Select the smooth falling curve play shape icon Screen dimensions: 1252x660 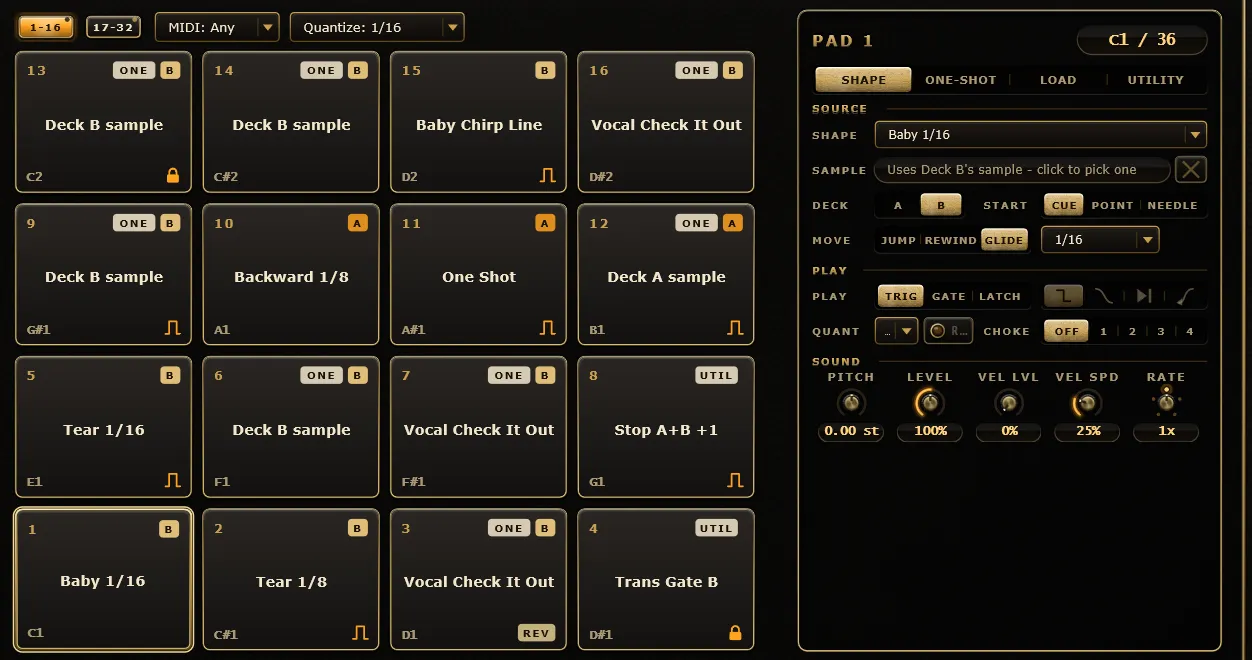[x=1103, y=296]
